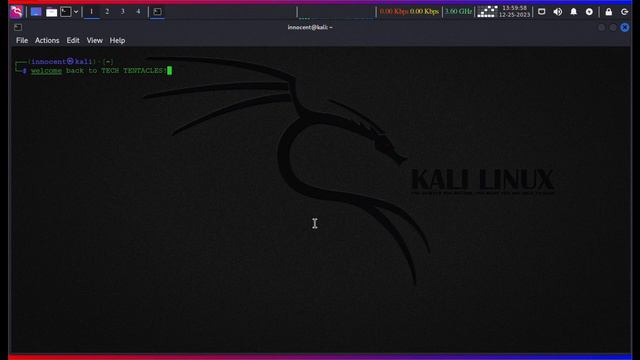Click the 3.60 GHz CPU frequency indicator
Viewport: 640px width, 360px height.
tap(458, 11)
